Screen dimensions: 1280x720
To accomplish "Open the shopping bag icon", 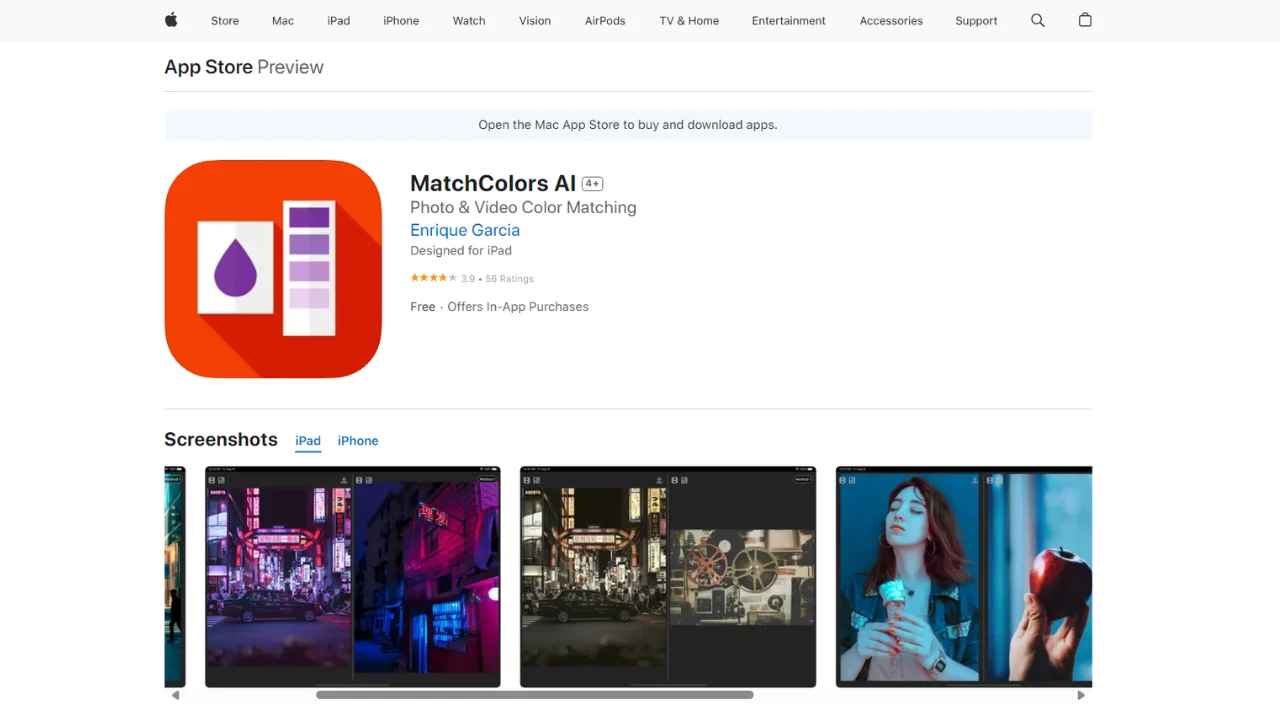I will 1085,20.
